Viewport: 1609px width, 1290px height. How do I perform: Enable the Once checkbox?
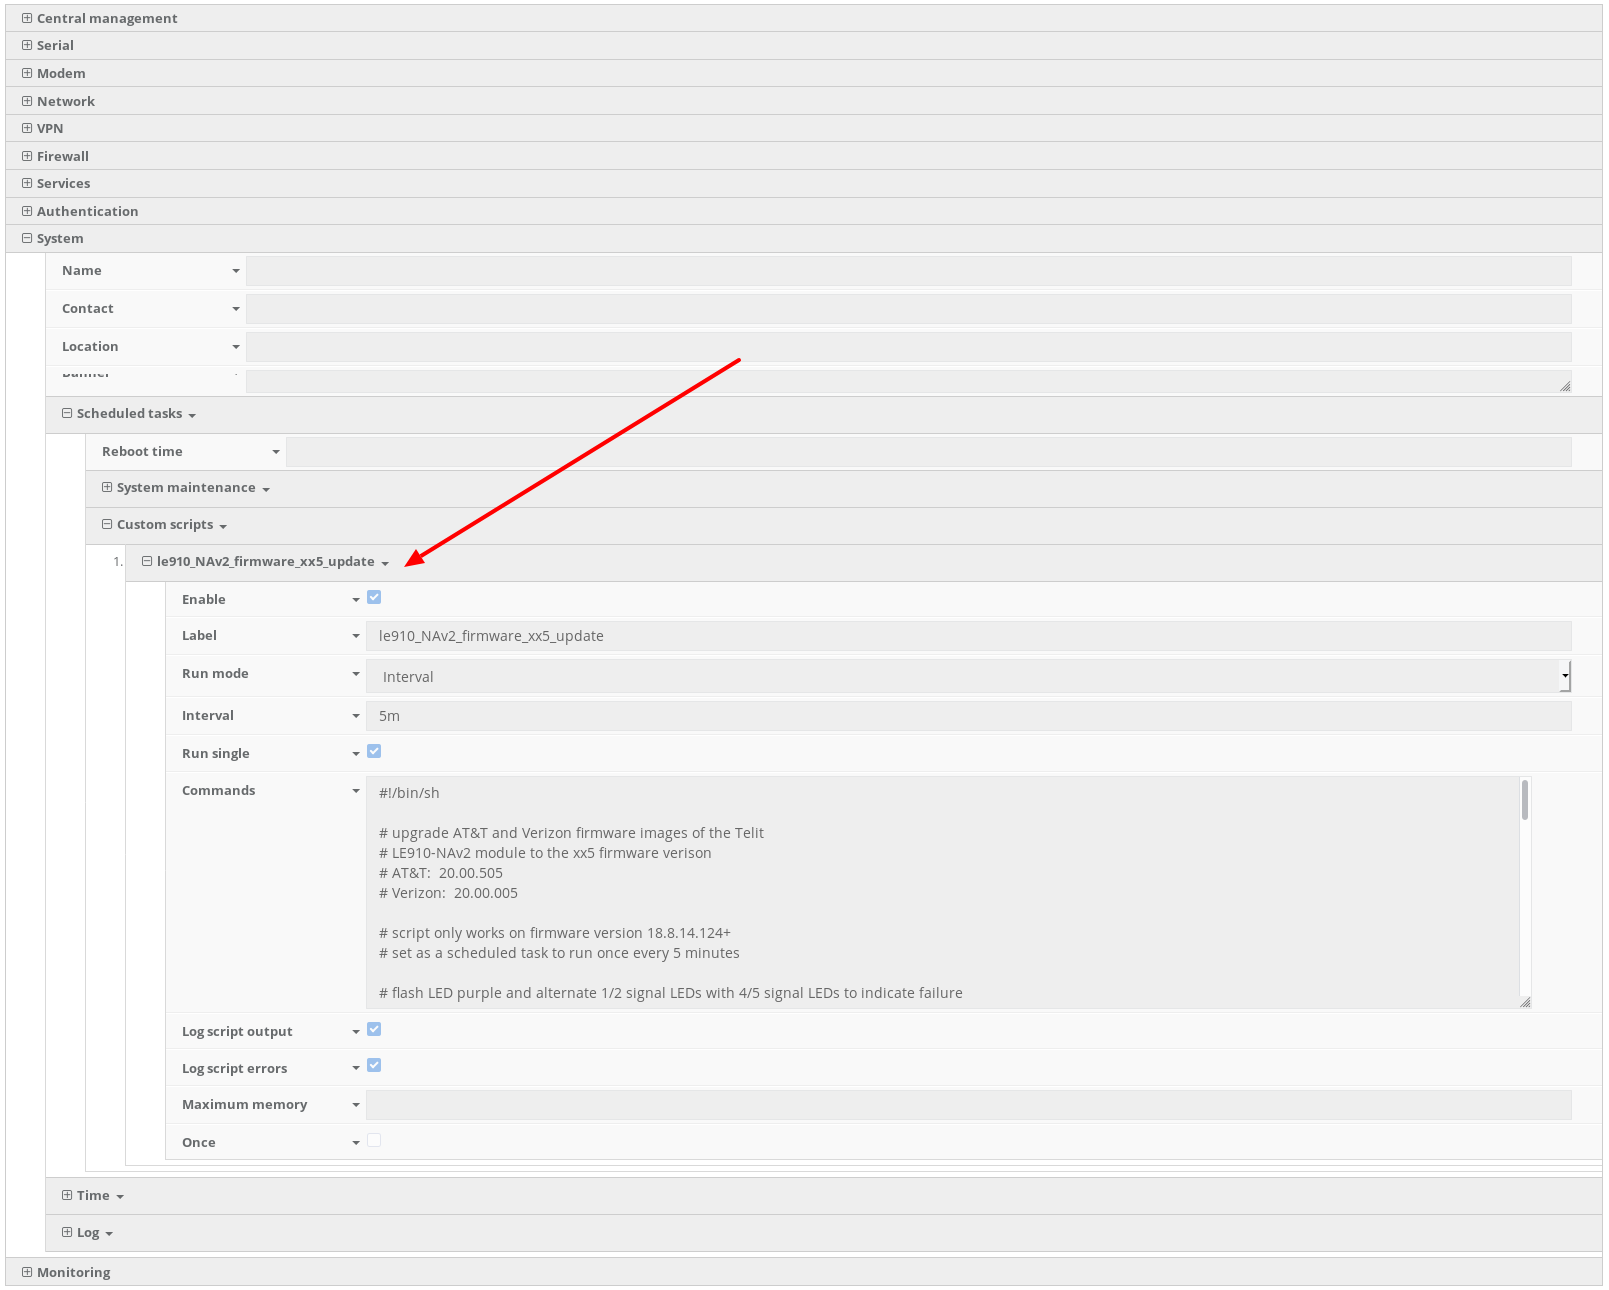pyautogui.click(x=374, y=1140)
